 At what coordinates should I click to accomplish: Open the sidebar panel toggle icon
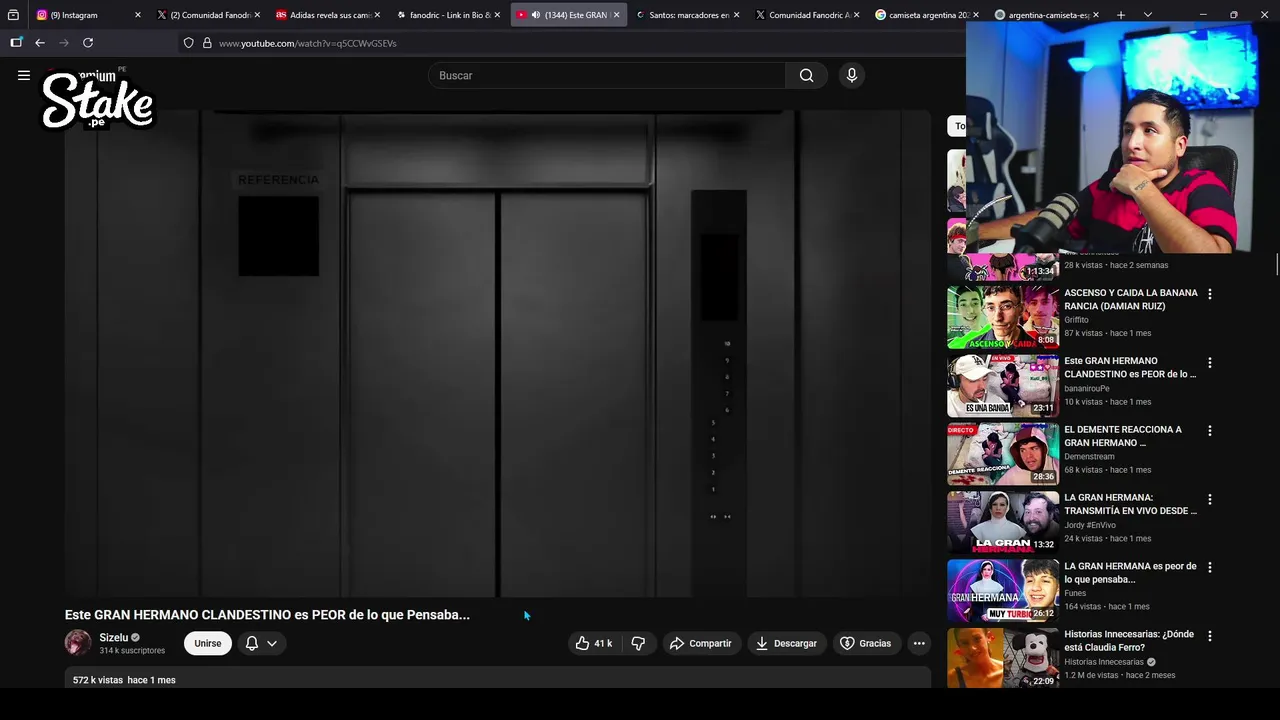(16, 43)
